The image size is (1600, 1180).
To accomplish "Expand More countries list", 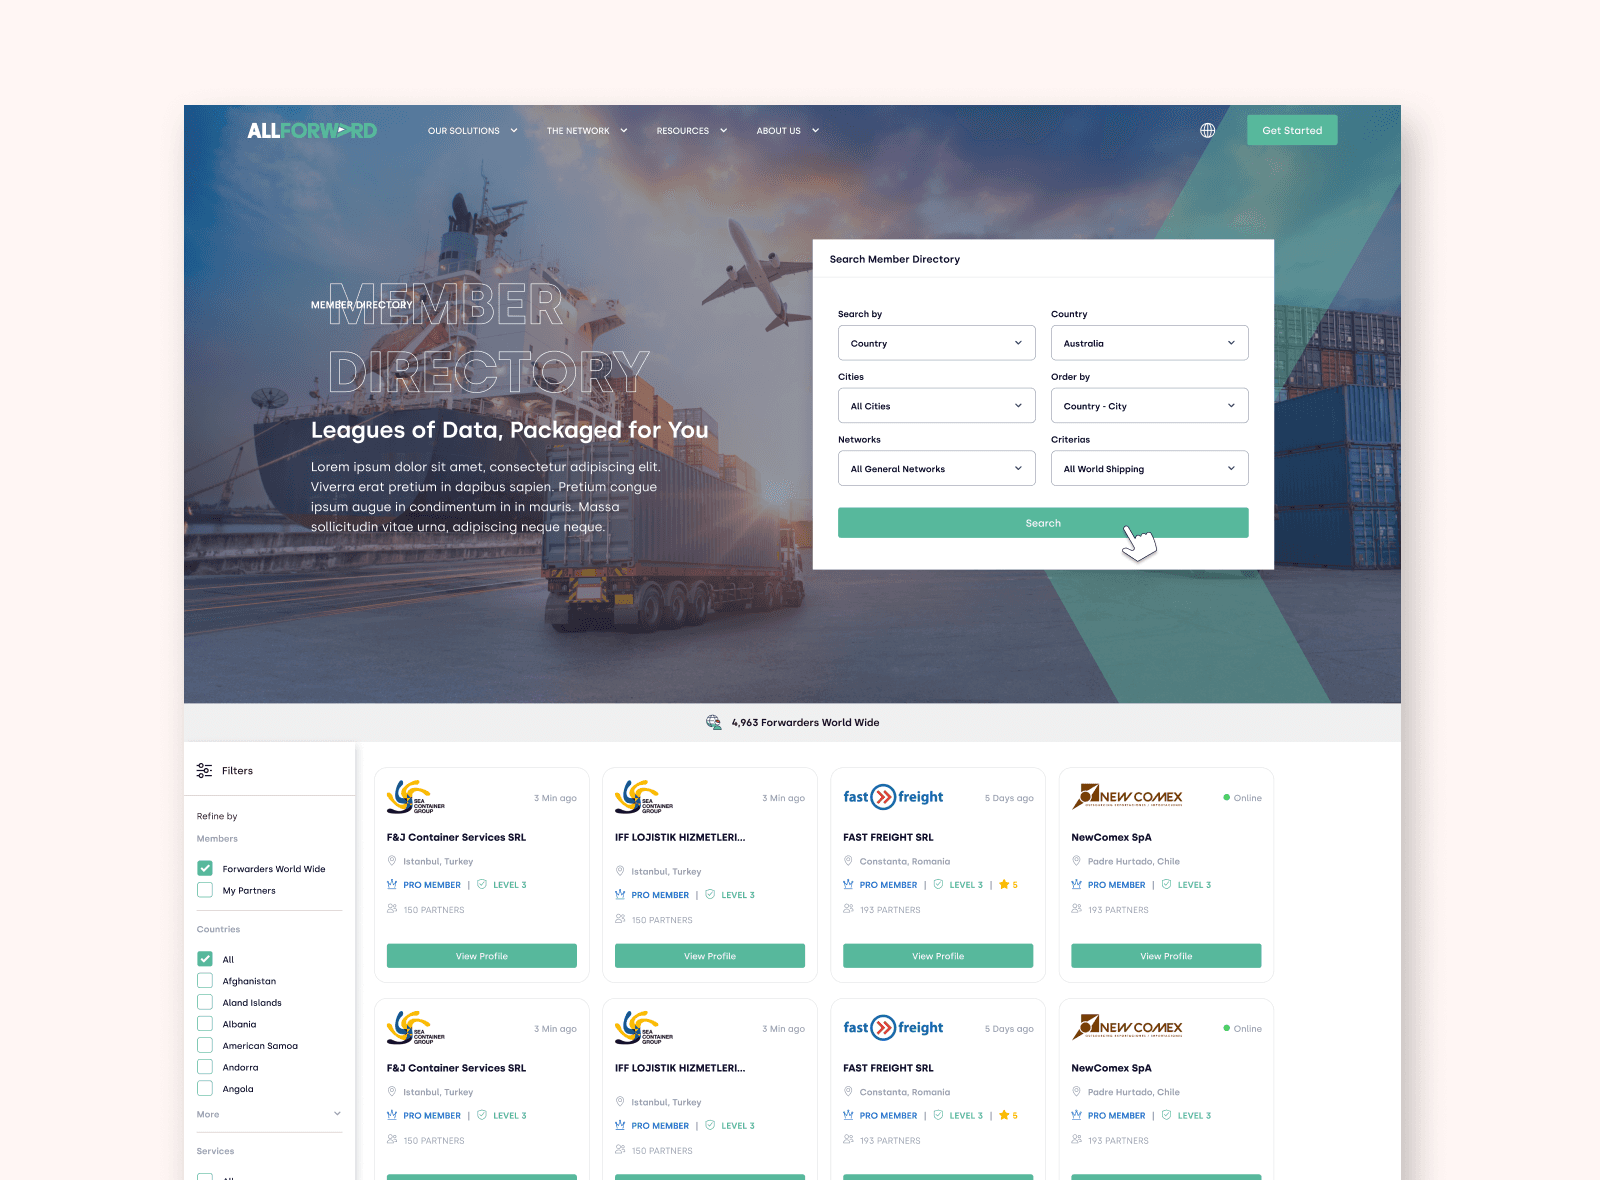I will (x=269, y=1114).
